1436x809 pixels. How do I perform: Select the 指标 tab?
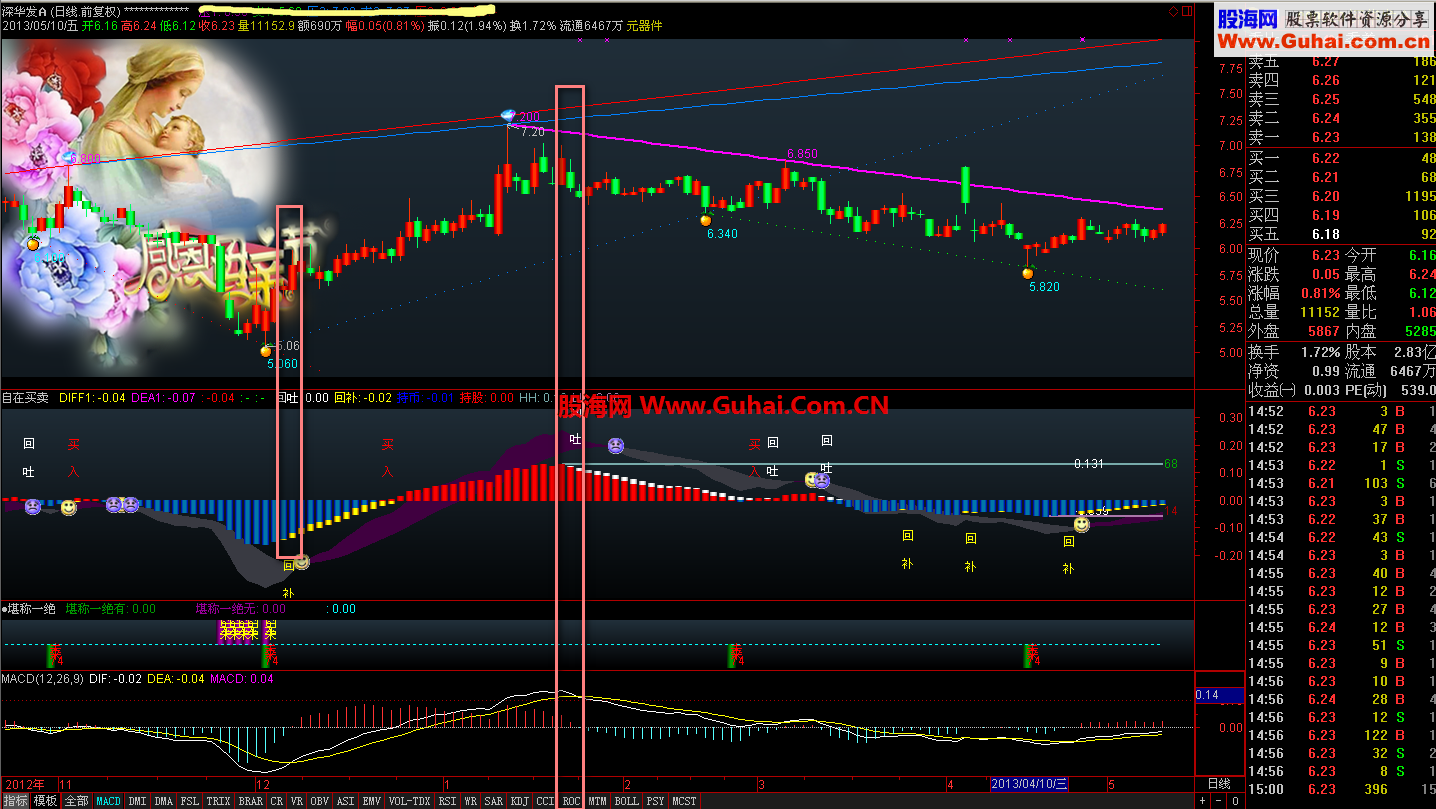click(x=15, y=801)
